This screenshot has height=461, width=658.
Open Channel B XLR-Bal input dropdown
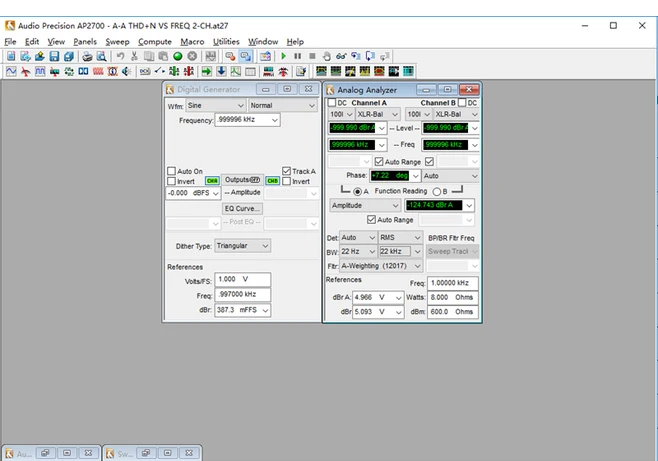click(456, 114)
